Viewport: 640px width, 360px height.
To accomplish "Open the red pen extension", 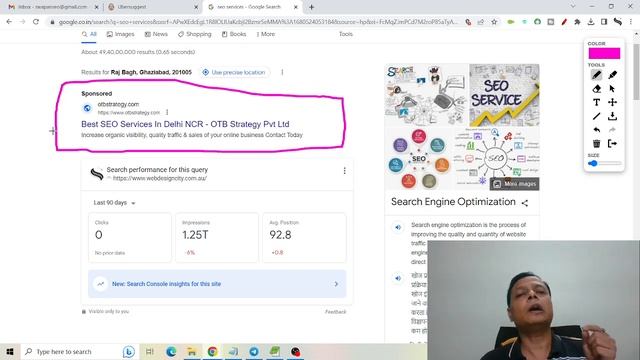I will [564, 22].
